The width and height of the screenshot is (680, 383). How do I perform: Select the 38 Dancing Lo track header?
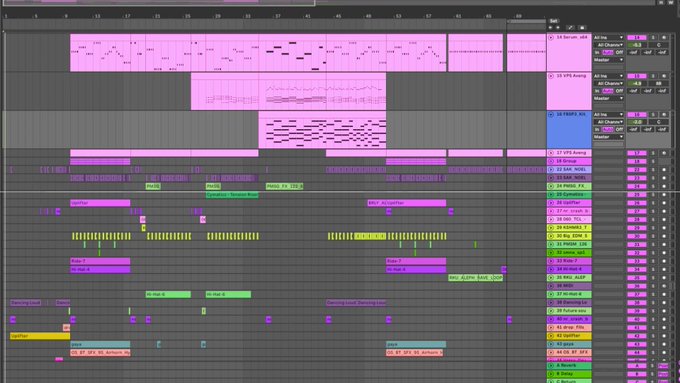pos(569,302)
